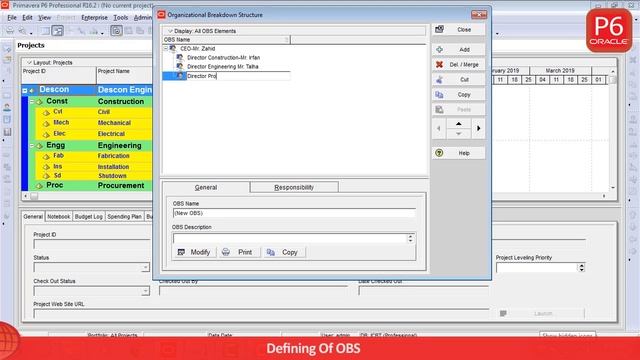Modify the OBS description
The width and height of the screenshot is (640, 360).
click(194, 252)
